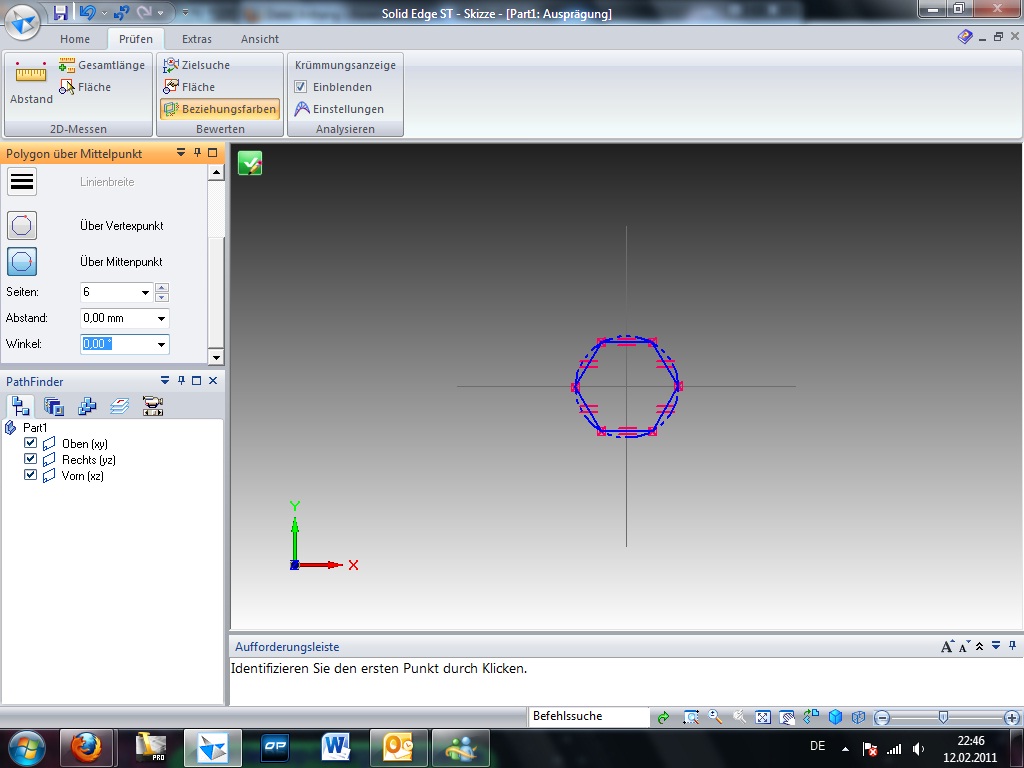Open the Polygon panel options menu arrow
This screenshot has height=768, width=1024.
click(181, 153)
